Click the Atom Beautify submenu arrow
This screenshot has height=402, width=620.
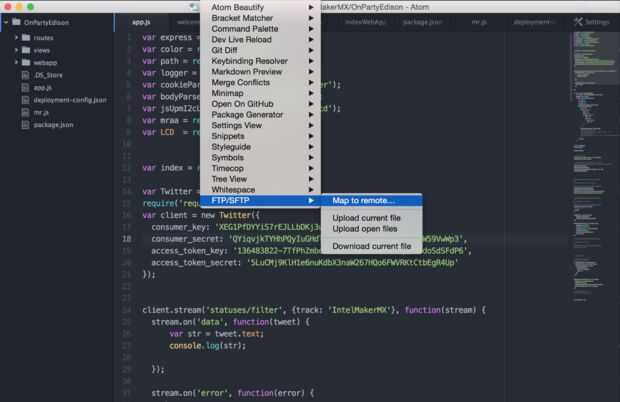click(x=311, y=7)
